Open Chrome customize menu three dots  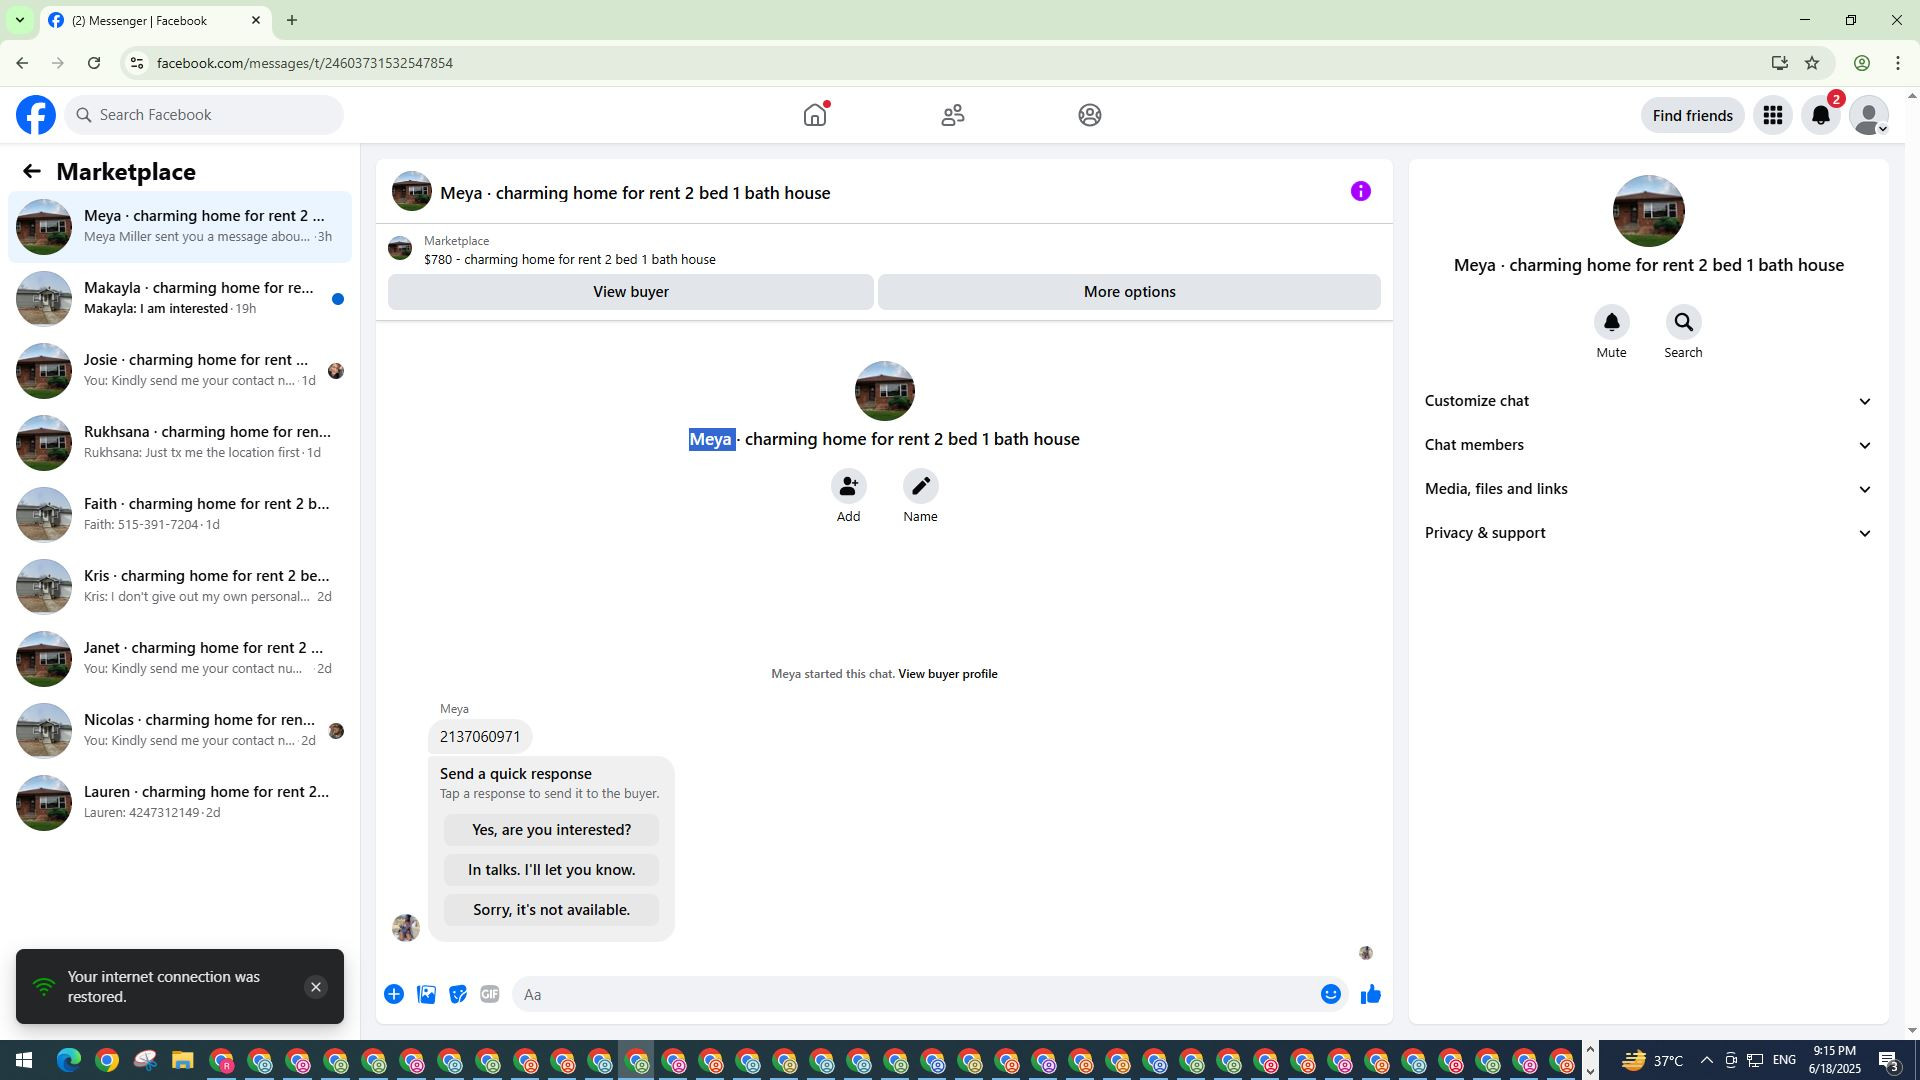1898,63
